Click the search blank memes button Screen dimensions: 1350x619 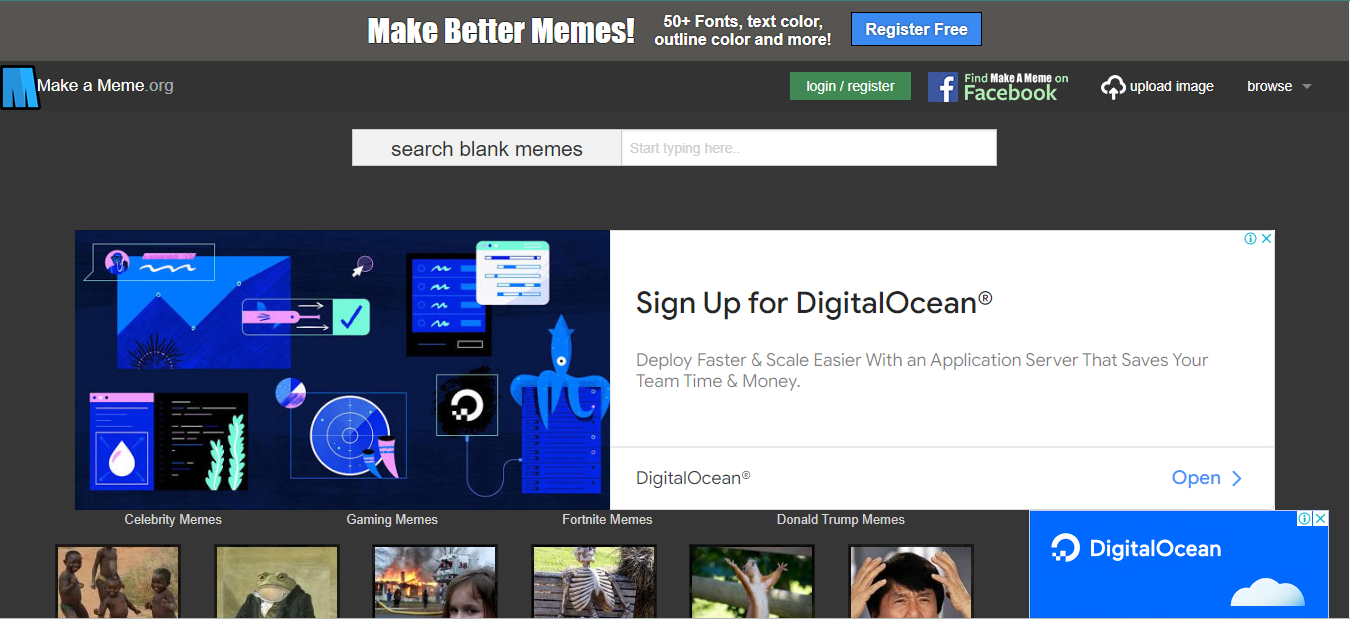click(487, 148)
